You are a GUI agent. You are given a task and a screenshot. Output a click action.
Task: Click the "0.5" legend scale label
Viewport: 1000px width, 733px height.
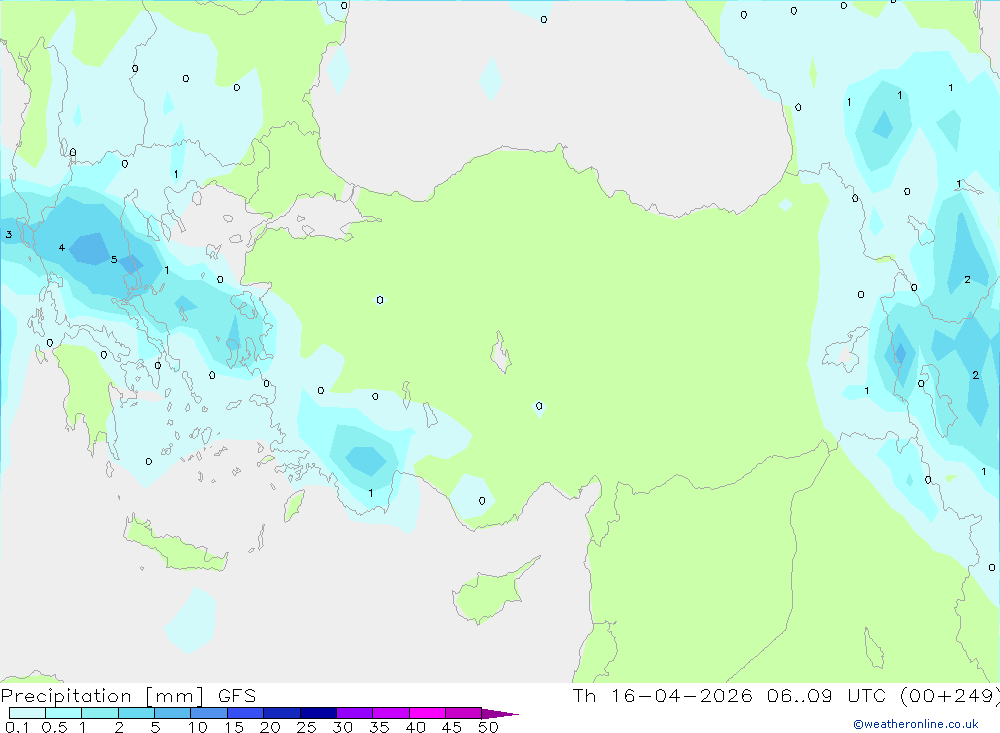(54, 727)
